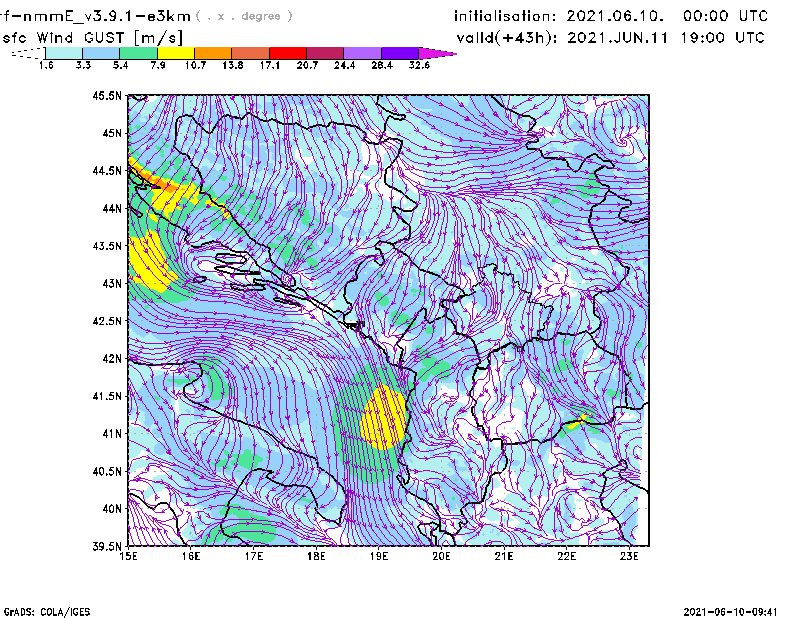Click the orange 10.7–13.8 legend swatch

coord(213,53)
